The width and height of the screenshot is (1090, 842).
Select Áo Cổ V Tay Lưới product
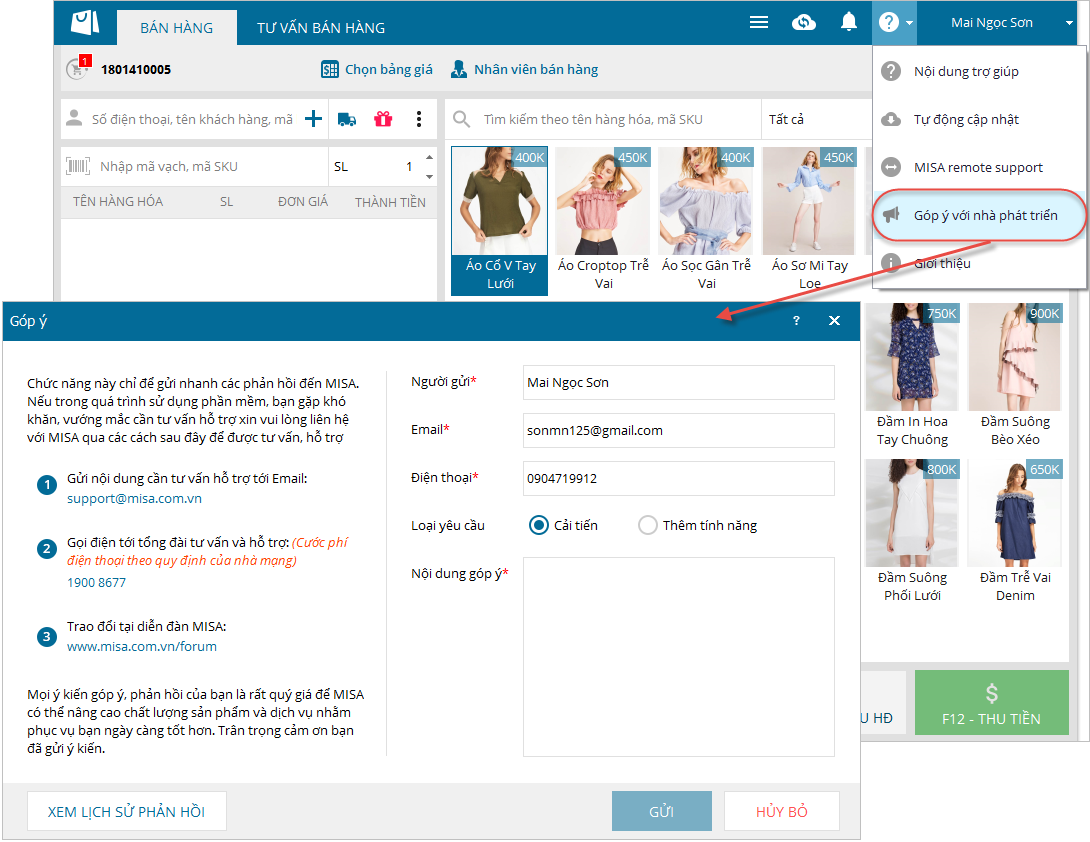click(x=500, y=220)
